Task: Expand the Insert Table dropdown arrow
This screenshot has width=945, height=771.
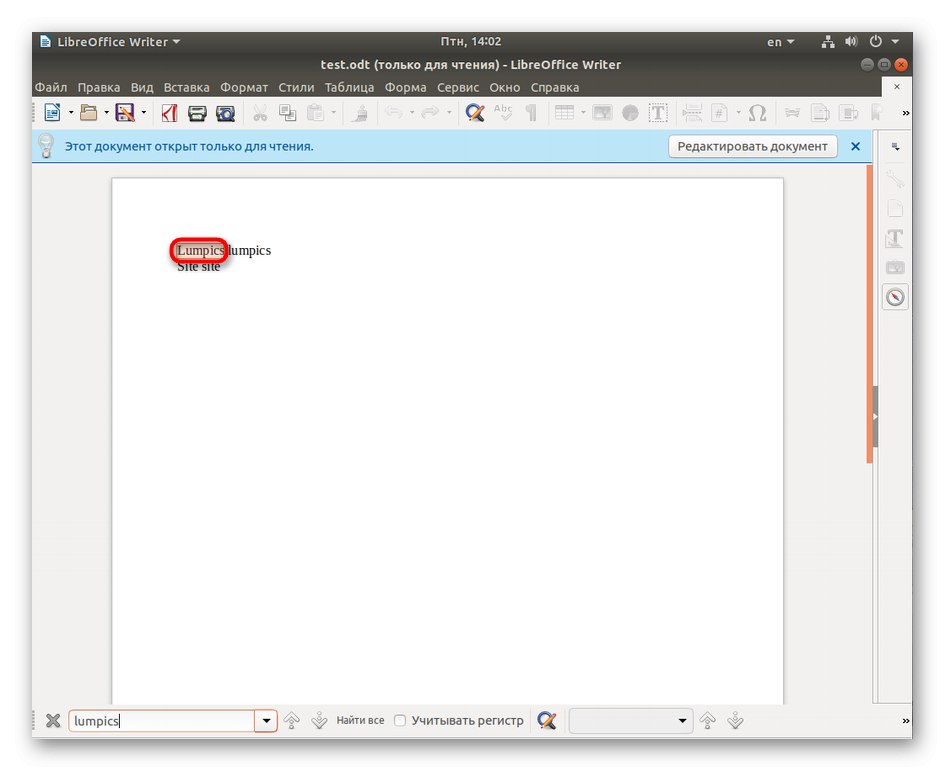Action: 583,113
